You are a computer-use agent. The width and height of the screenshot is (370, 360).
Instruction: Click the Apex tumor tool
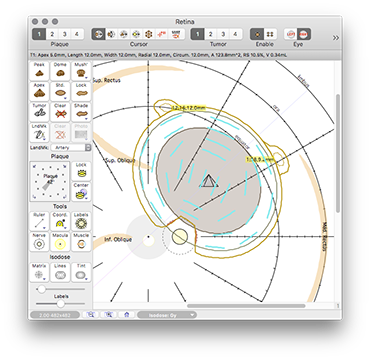pos(39,91)
